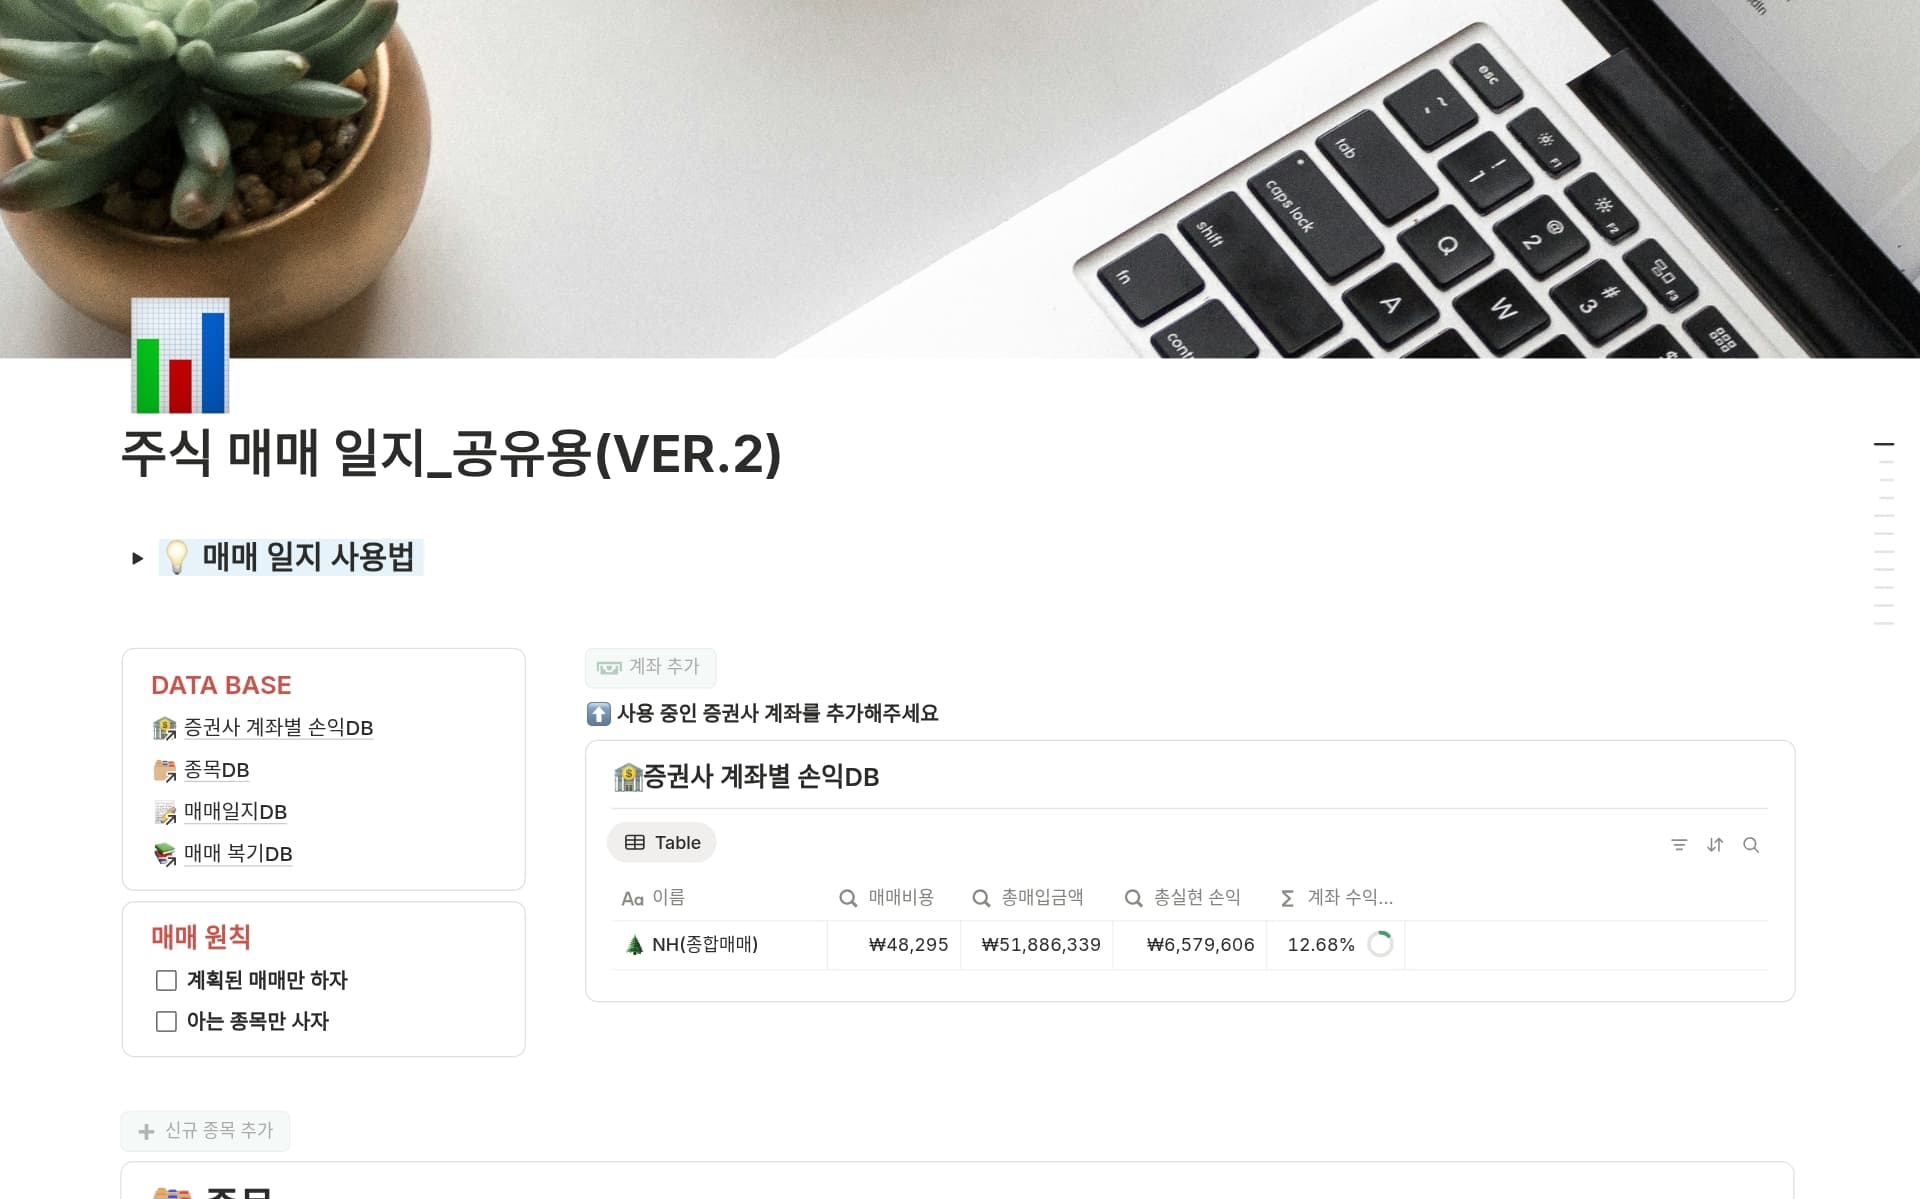The image size is (1920, 1199).
Task: Expand the 매매 일지 사용법 toggle
Action: click(137, 558)
